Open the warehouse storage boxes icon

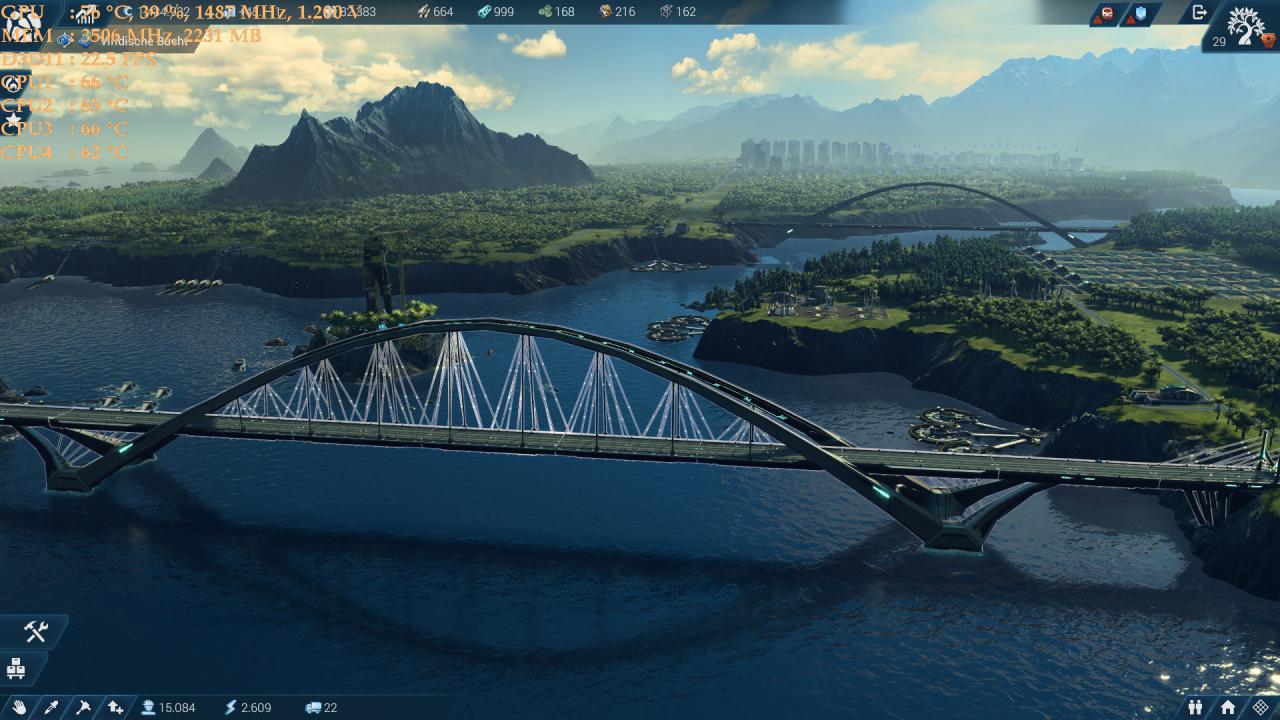(x=14, y=667)
